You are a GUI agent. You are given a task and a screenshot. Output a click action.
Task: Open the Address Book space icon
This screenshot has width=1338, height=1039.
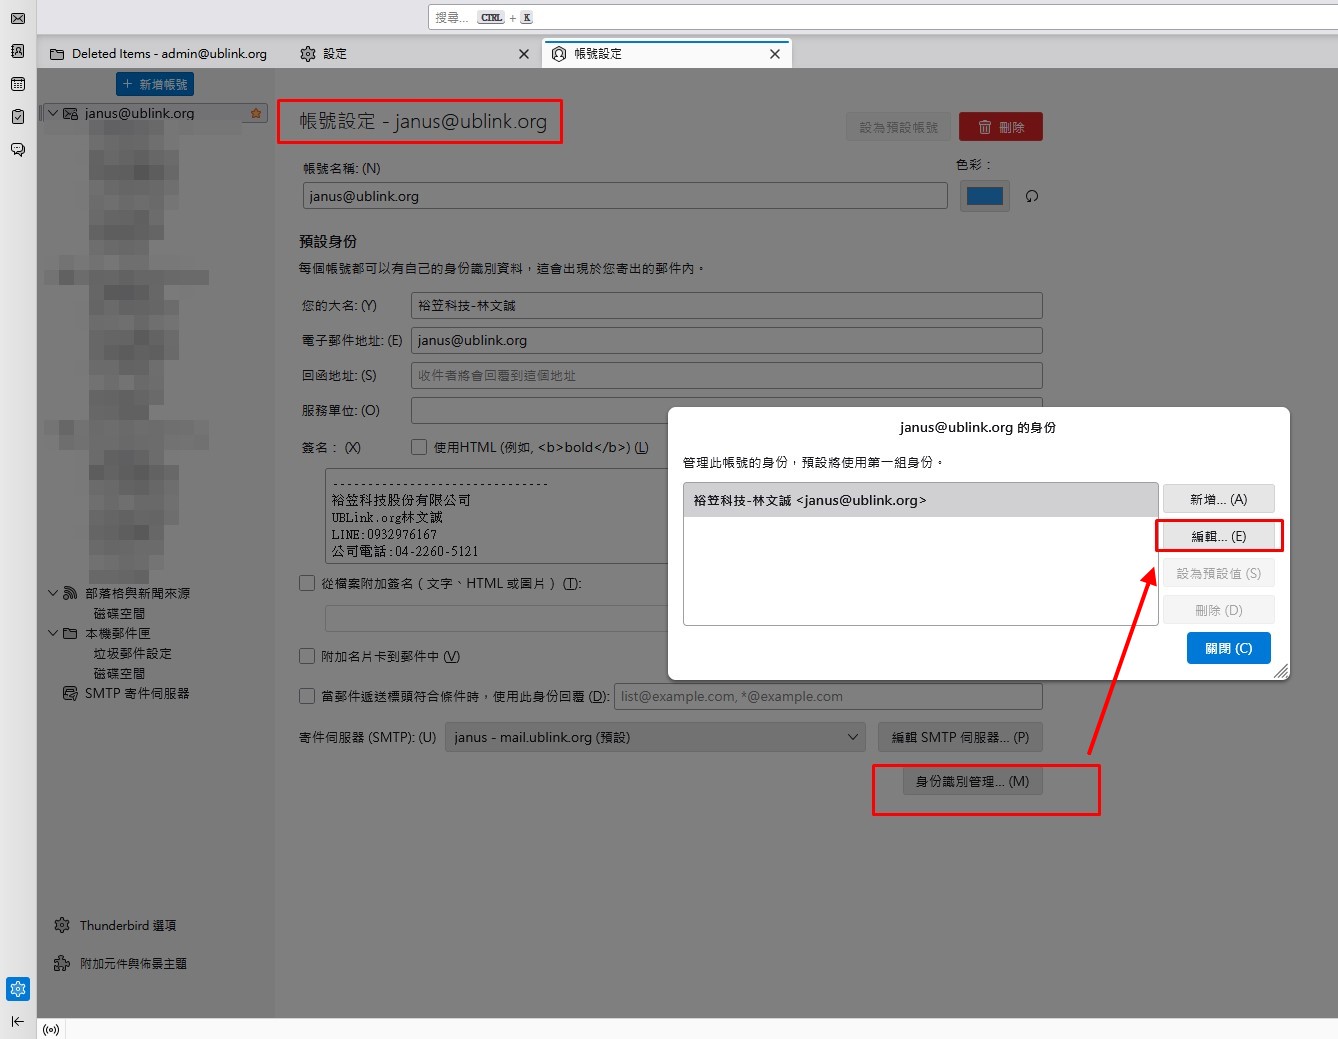click(x=18, y=51)
